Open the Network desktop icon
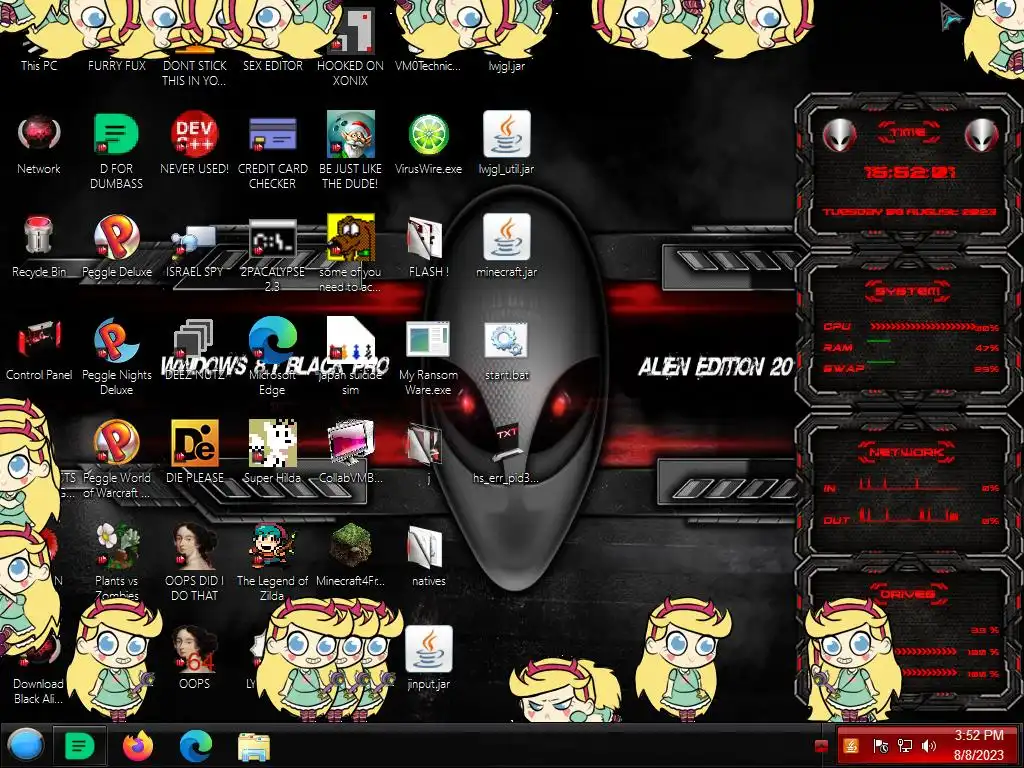This screenshot has height=768, width=1024. point(39,135)
